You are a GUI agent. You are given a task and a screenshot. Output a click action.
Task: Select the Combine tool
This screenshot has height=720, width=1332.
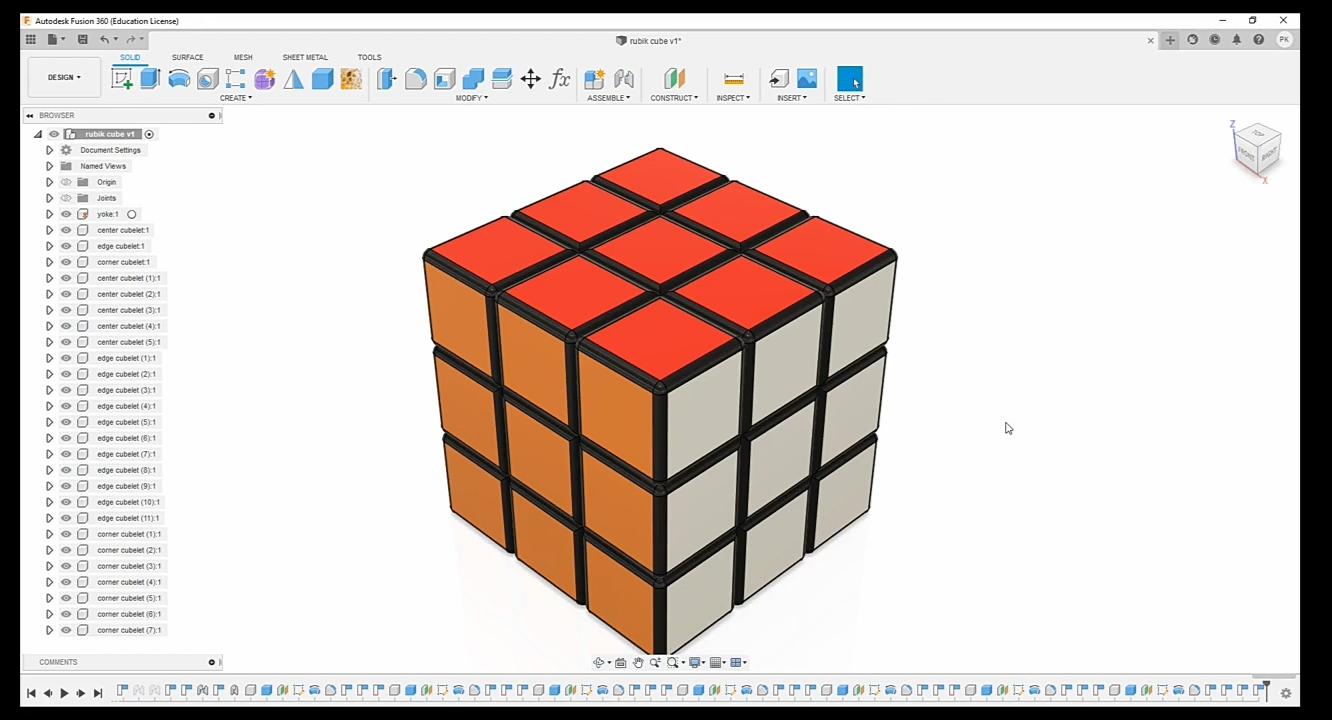coord(473,79)
